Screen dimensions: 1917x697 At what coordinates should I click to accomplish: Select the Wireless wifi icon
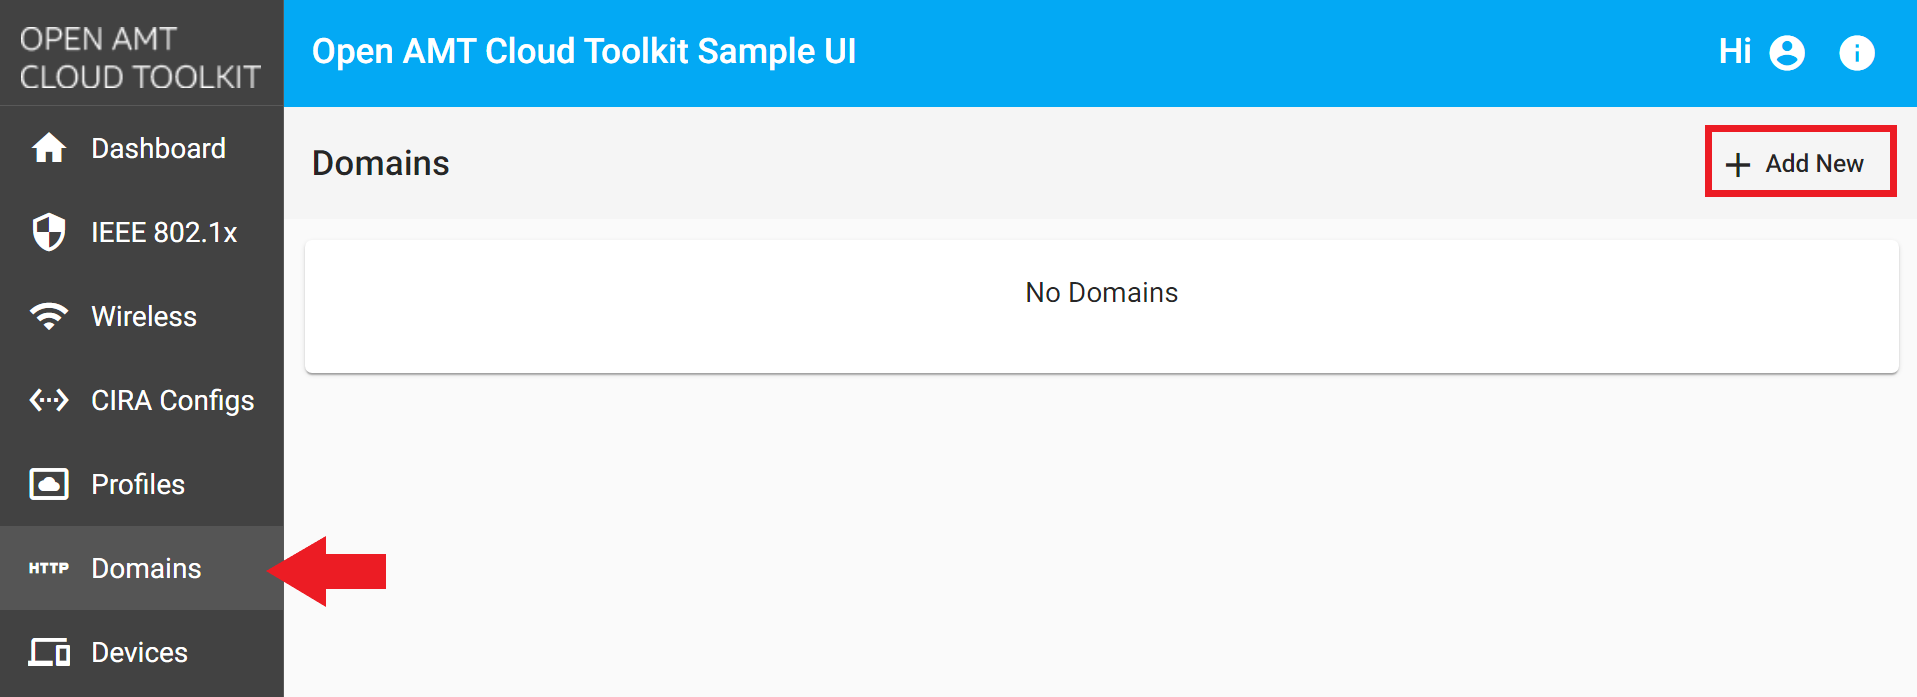(47, 316)
